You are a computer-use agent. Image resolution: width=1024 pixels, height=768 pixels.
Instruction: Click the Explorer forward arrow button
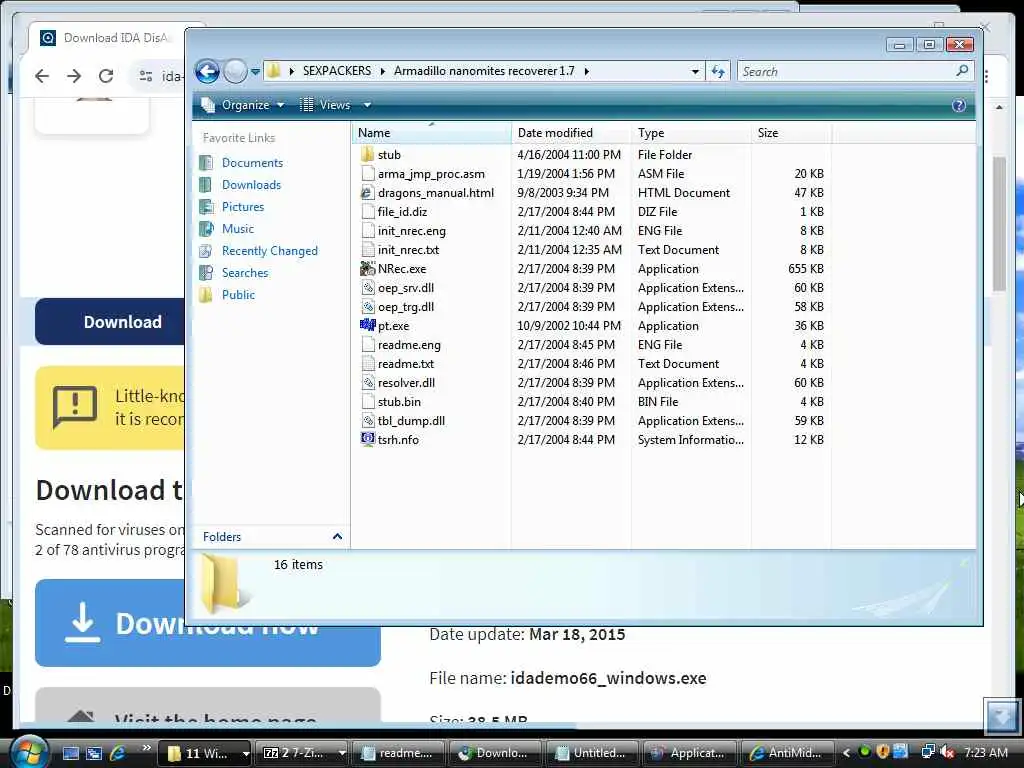click(x=235, y=71)
